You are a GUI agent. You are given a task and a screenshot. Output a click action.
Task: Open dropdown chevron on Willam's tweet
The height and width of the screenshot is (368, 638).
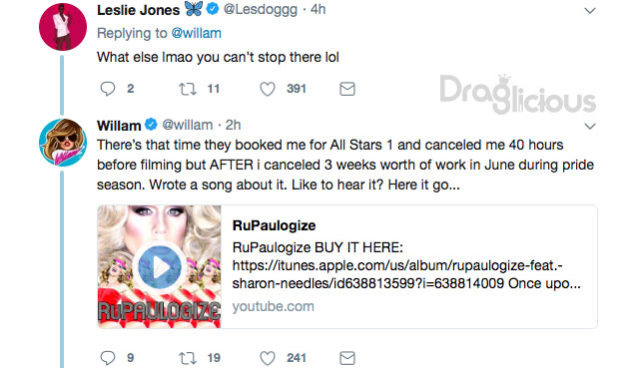click(590, 126)
